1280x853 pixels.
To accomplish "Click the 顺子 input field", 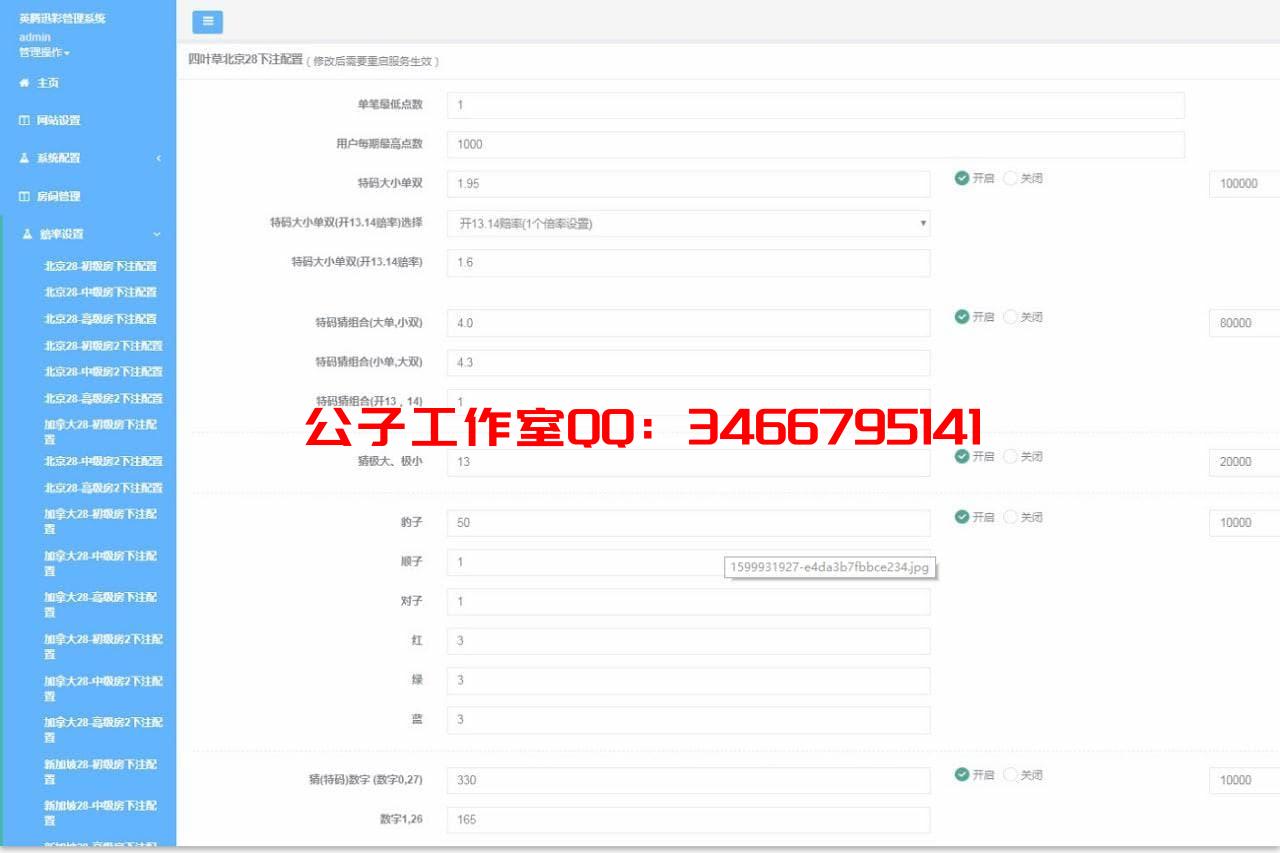I will pyautogui.click(x=688, y=562).
